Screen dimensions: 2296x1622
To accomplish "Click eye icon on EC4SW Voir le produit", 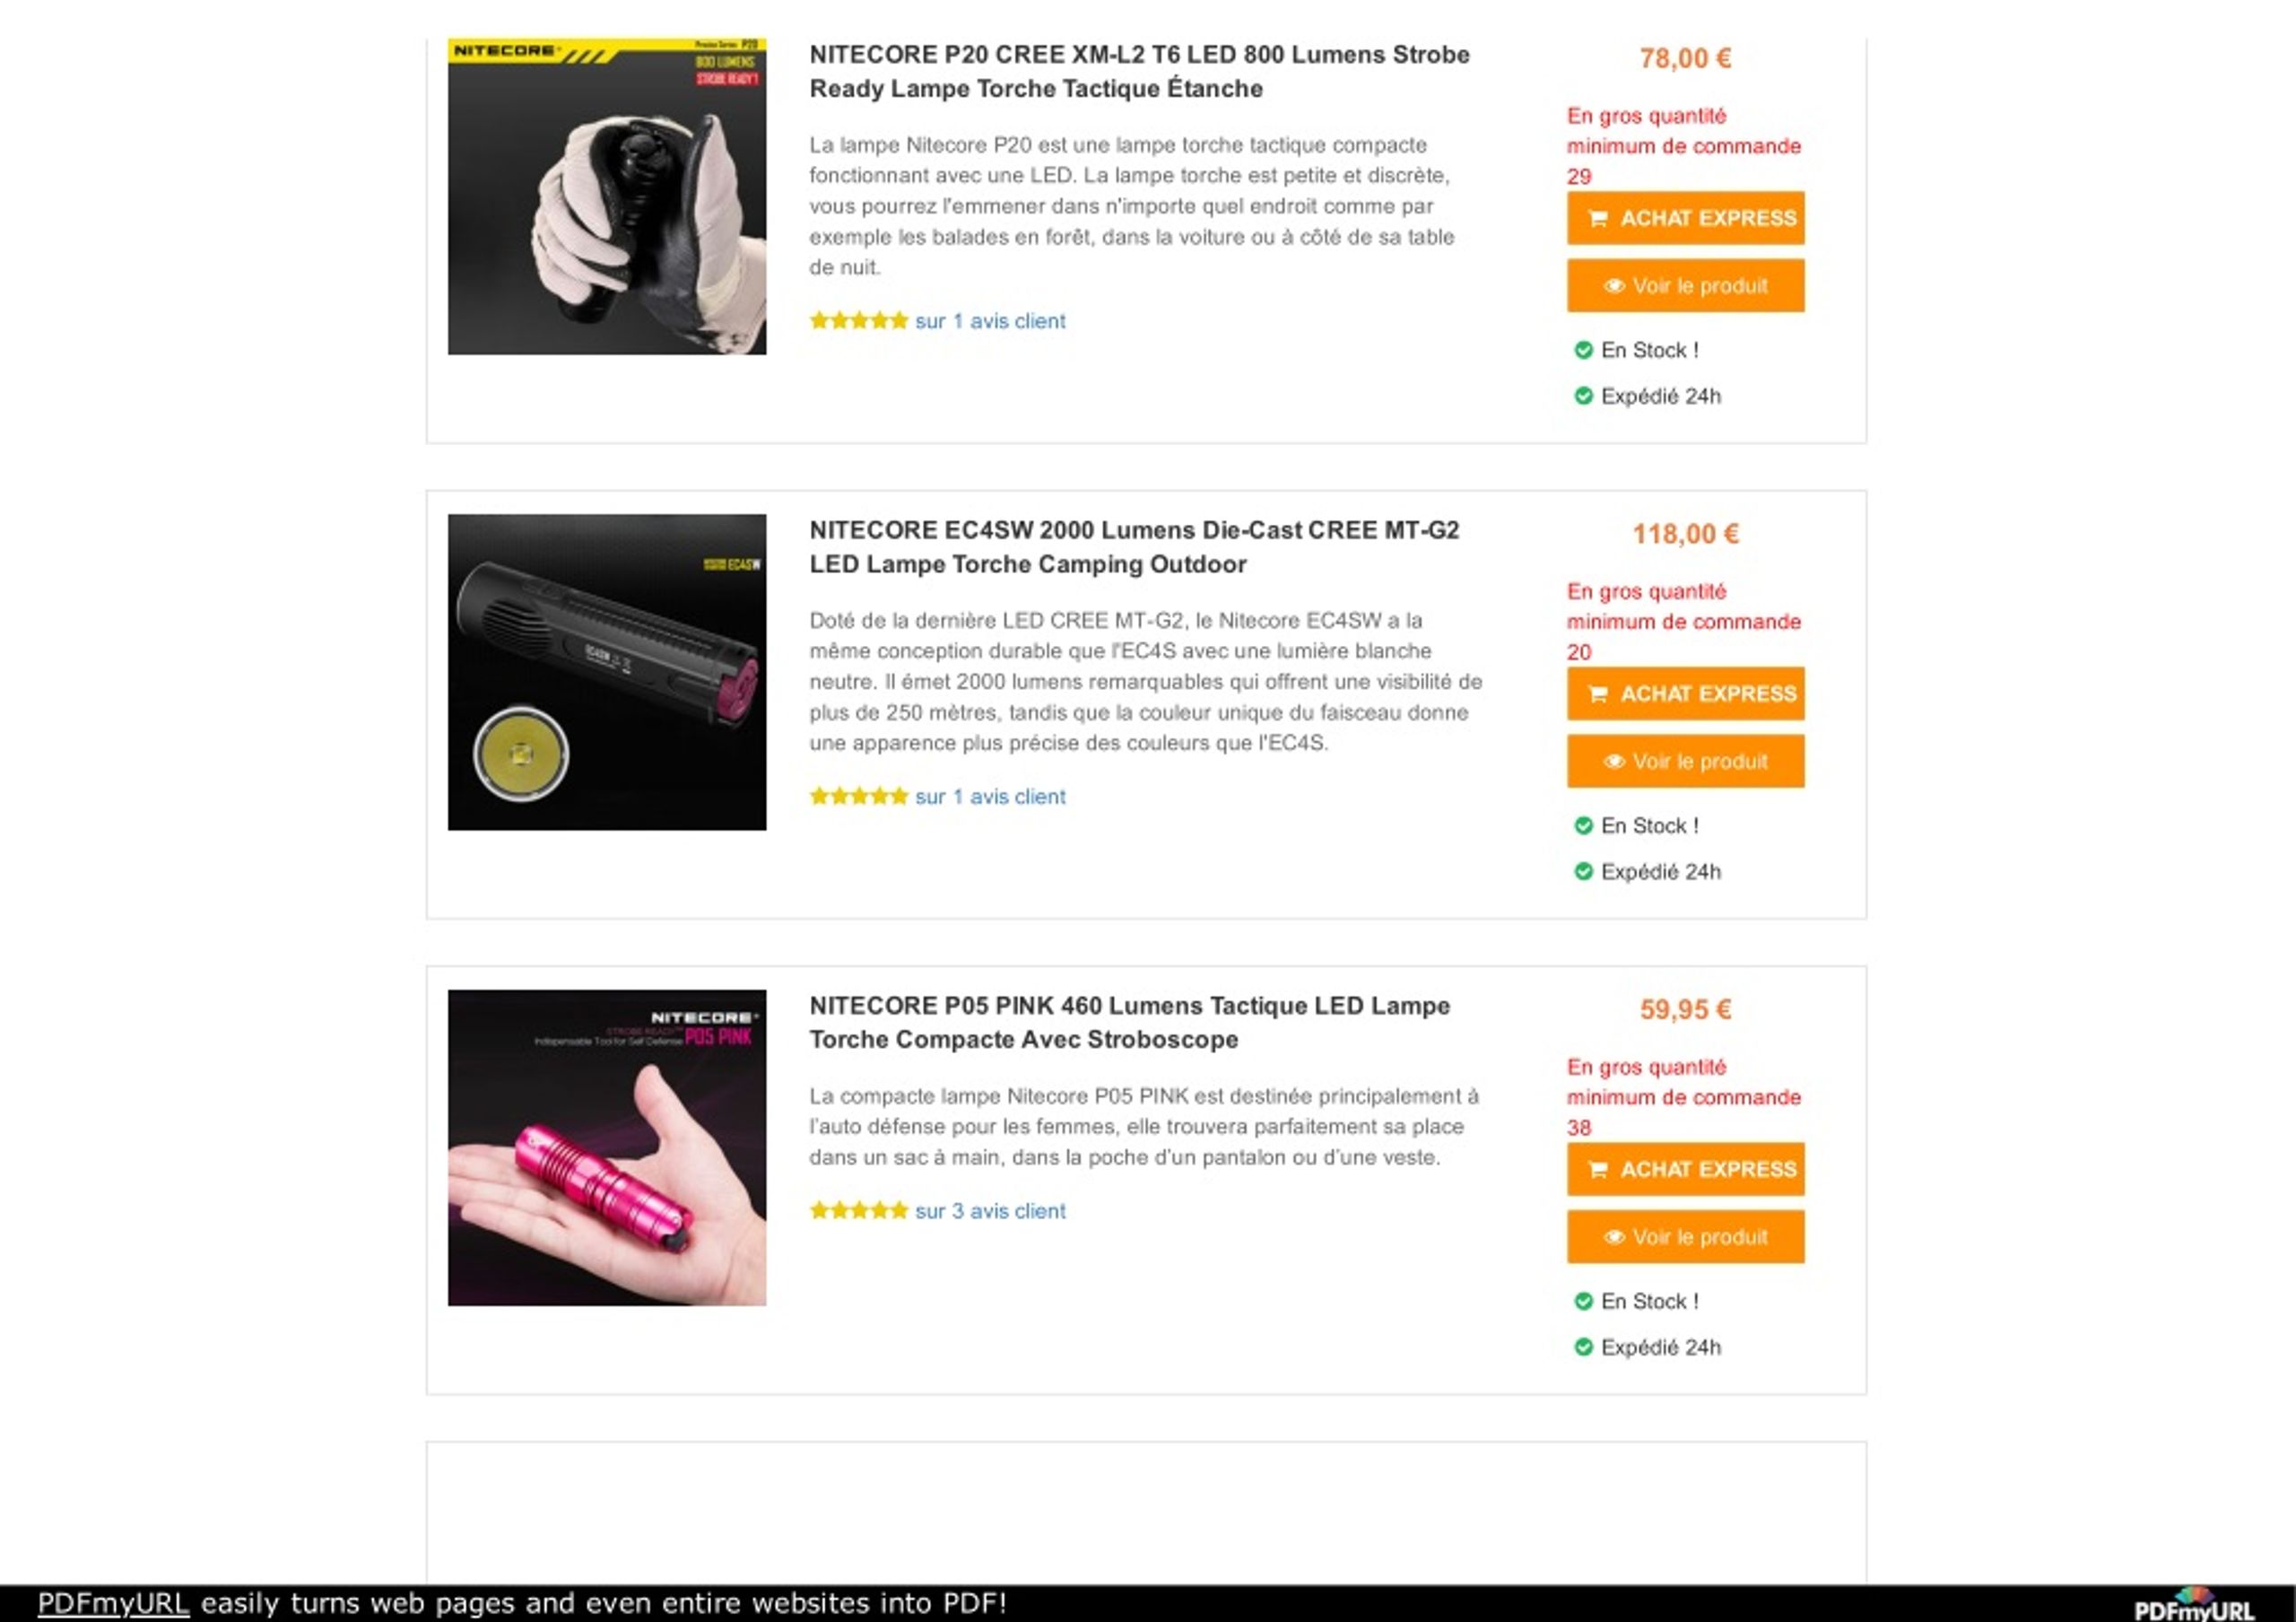I will [1614, 762].
